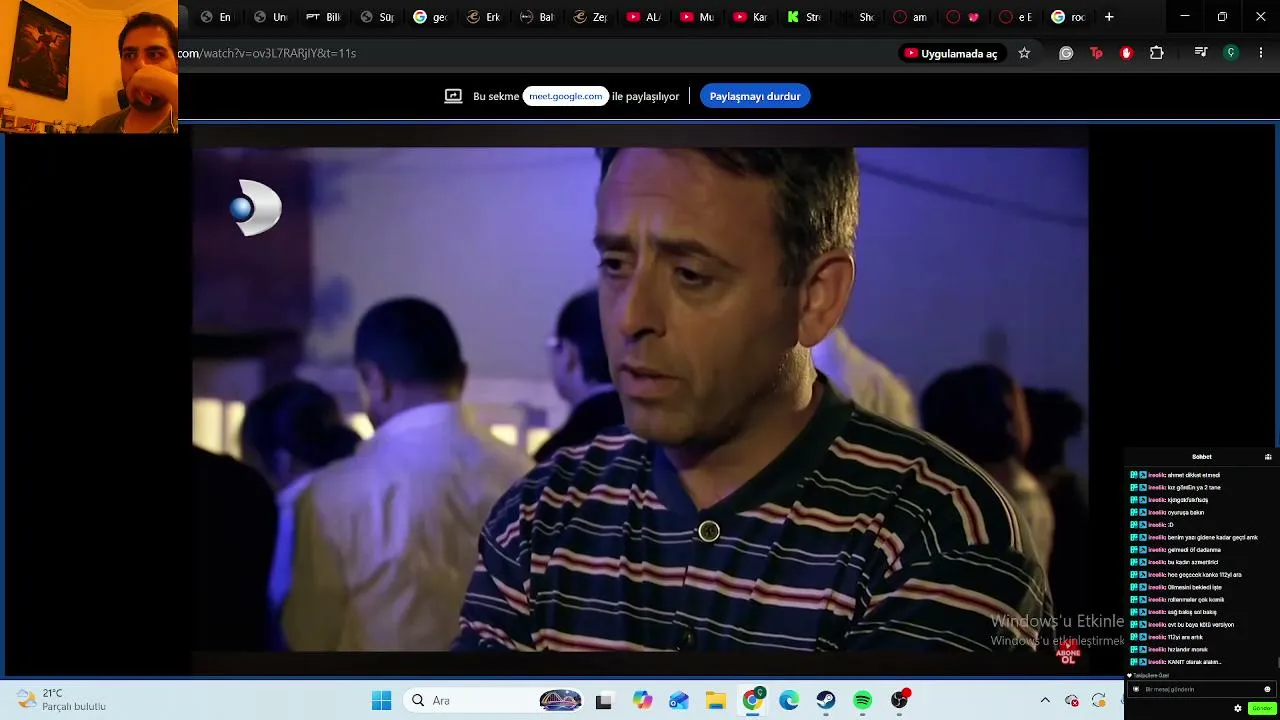Open the Chrome profile avatar
The image size is (1280, 720).
pyautogui.click(x=1231, y=53)
